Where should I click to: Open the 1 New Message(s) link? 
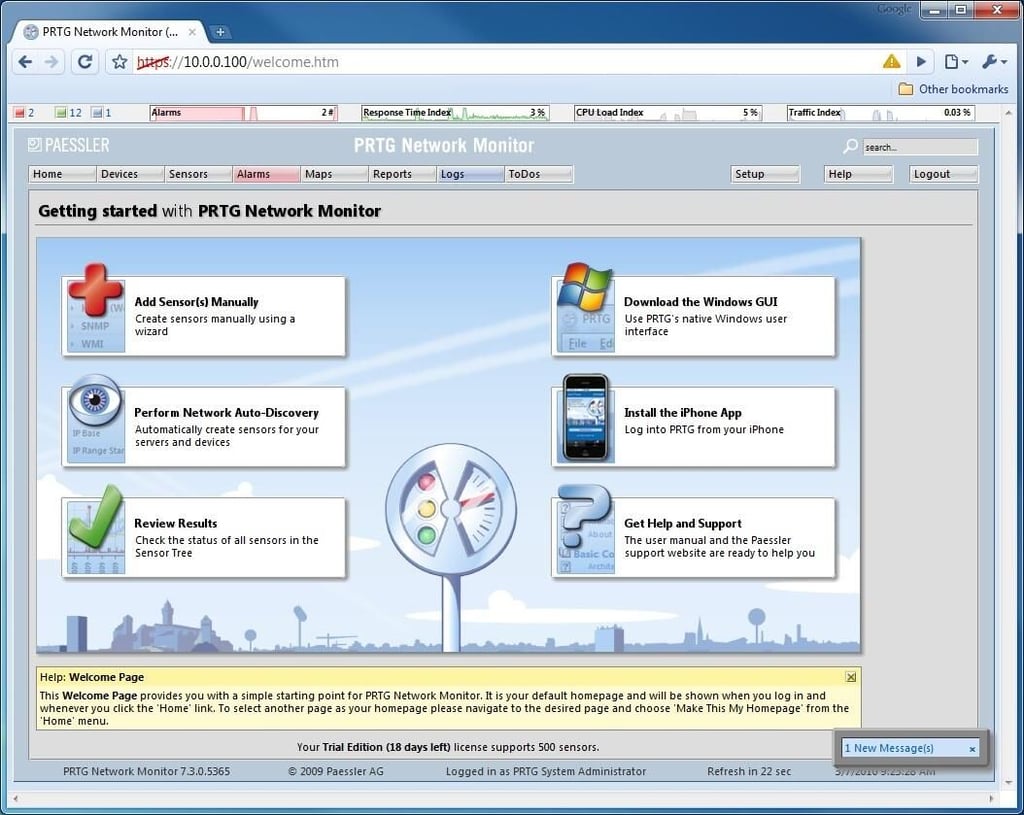889,748
